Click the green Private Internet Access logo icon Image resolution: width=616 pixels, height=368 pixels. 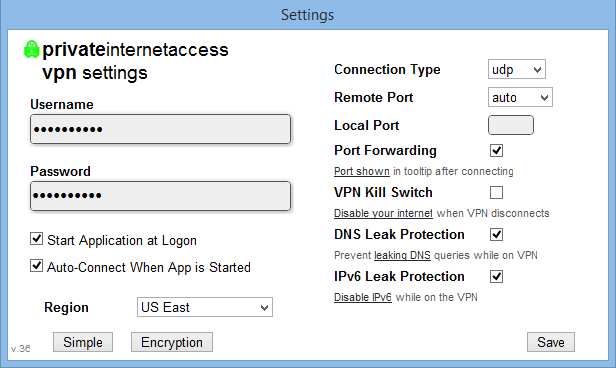coord(31,49)
